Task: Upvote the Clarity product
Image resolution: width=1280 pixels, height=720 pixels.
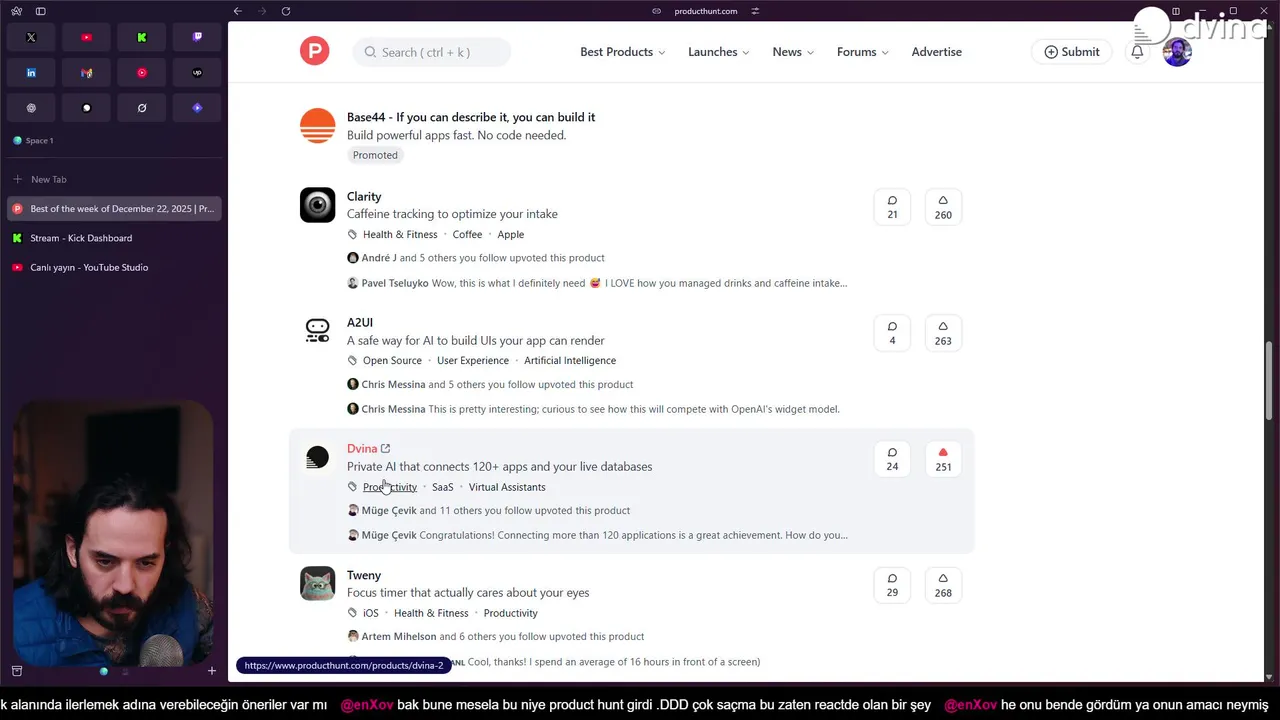Action: tap(943, 207)
